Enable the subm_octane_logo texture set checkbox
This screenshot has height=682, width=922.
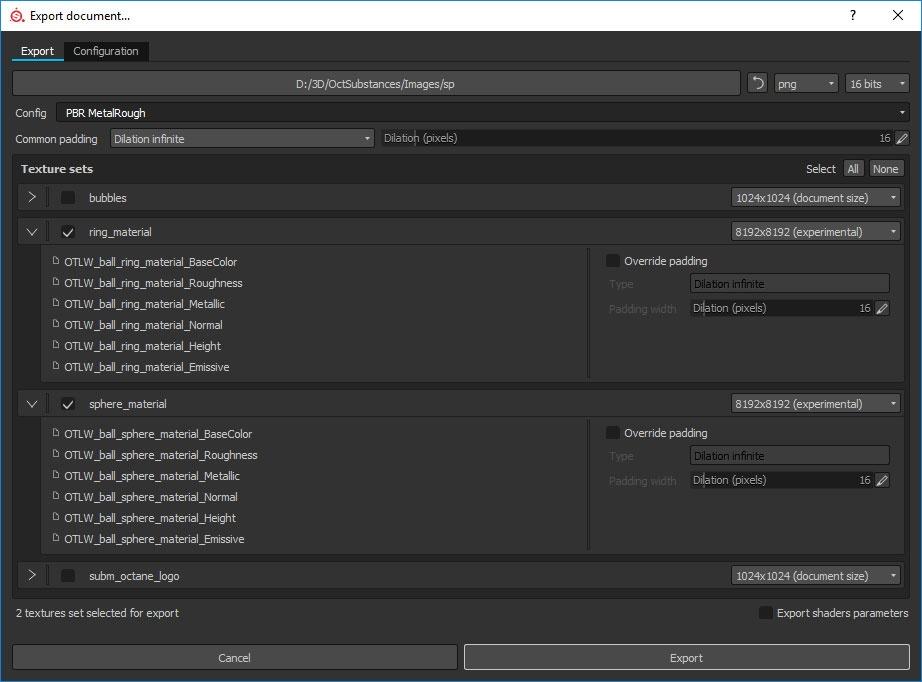[68, 576]
